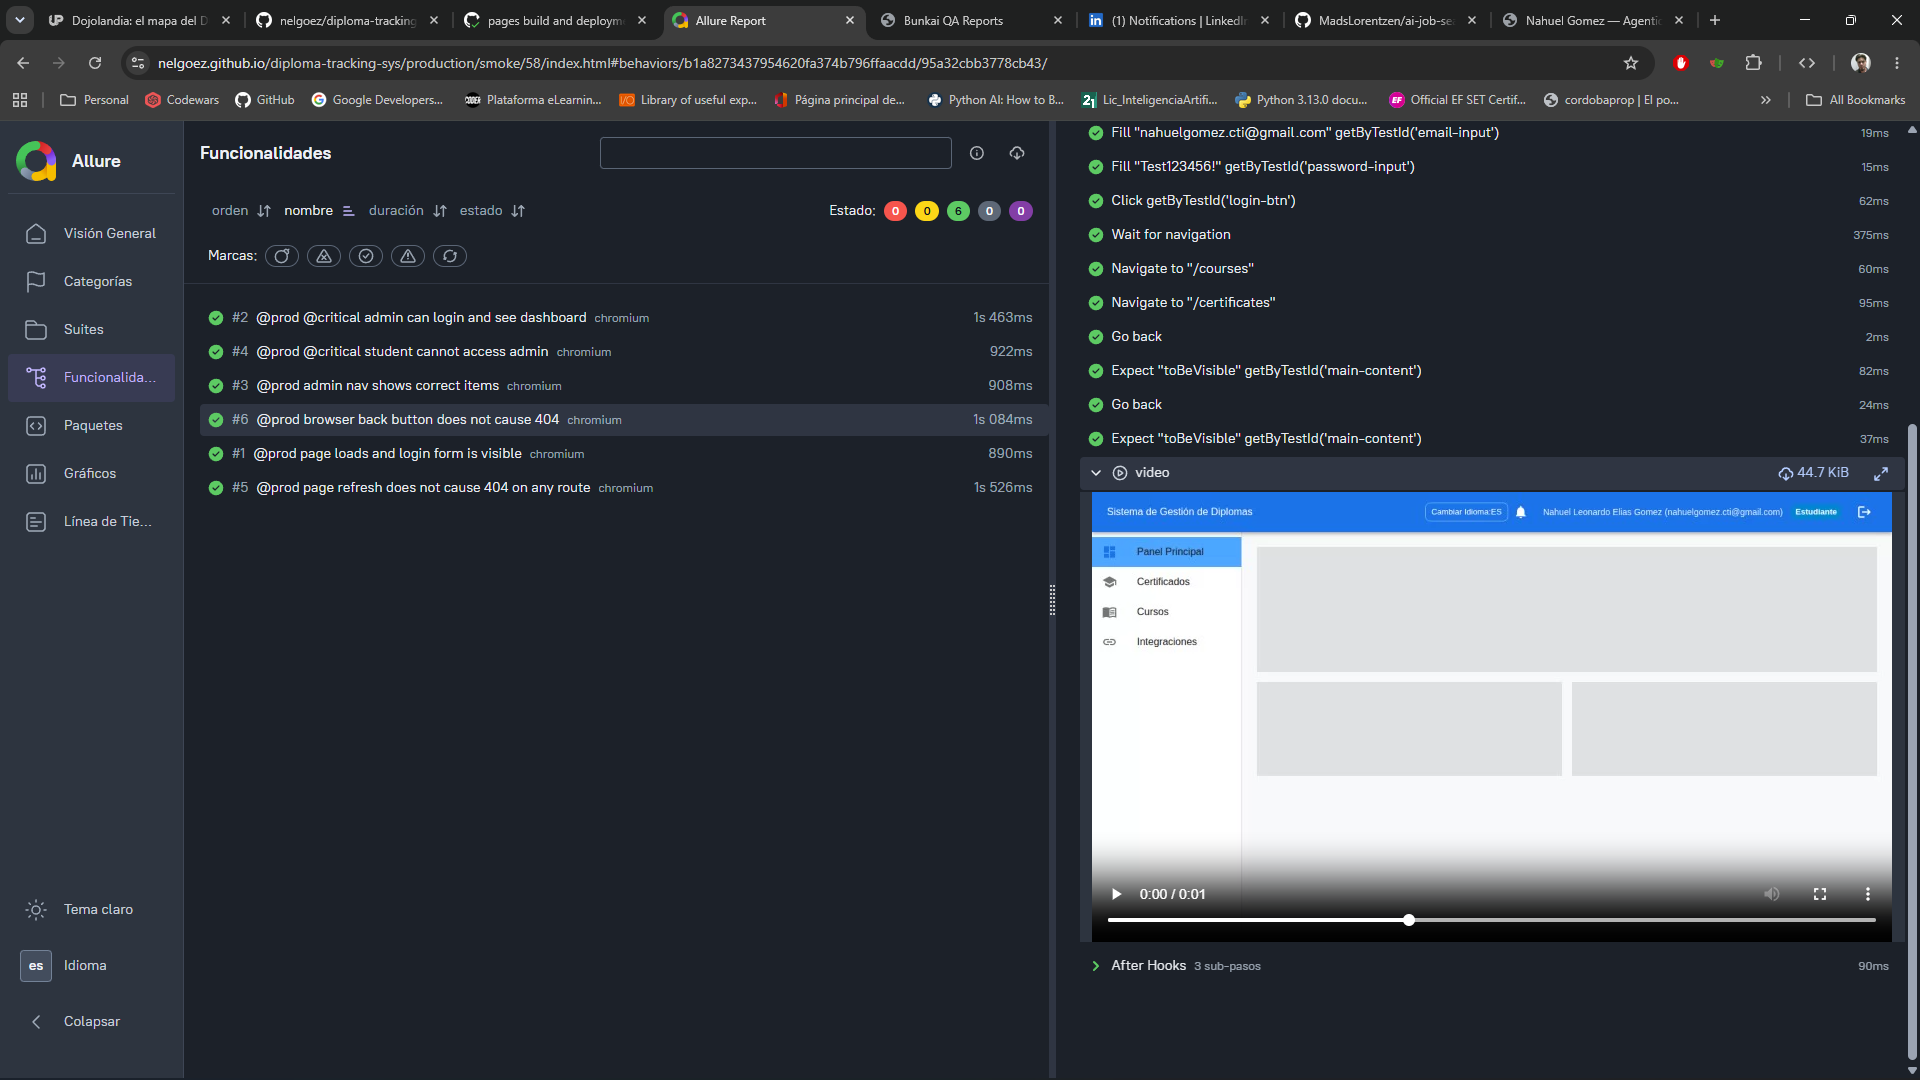
Task: Open video player more options menu
Action: (x=1867, y=894)
